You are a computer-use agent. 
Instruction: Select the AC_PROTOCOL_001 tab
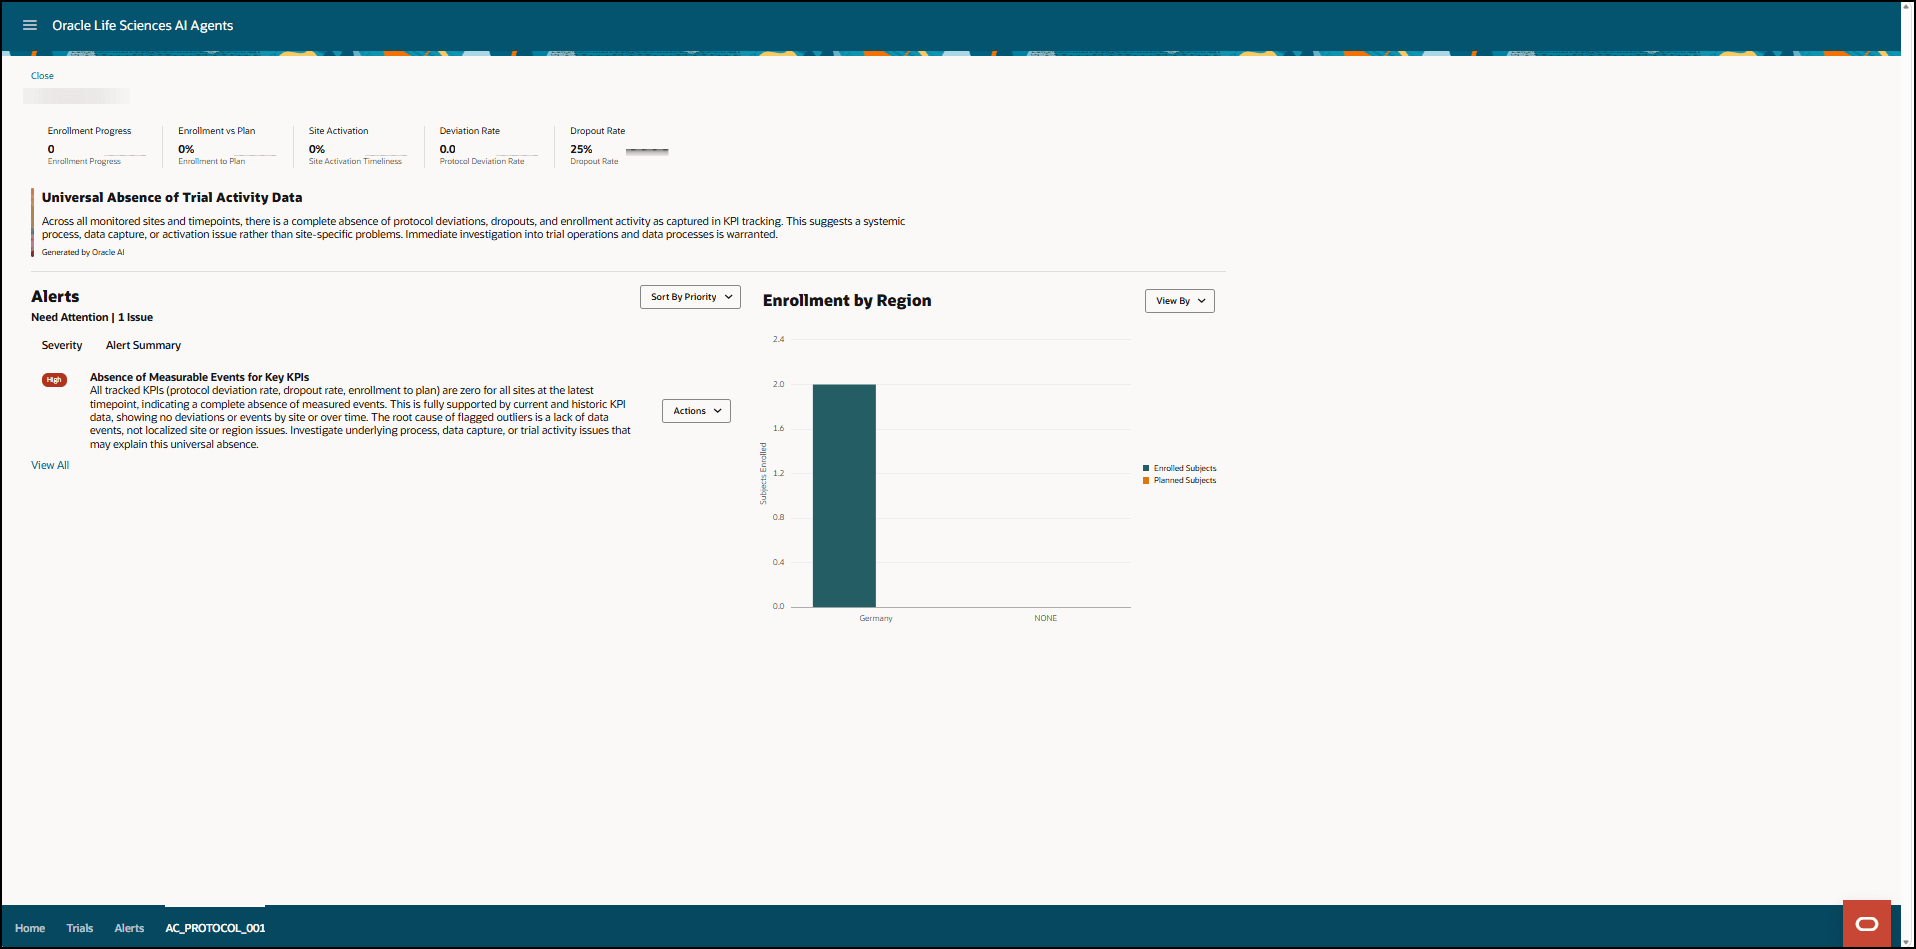coord(215,928)
